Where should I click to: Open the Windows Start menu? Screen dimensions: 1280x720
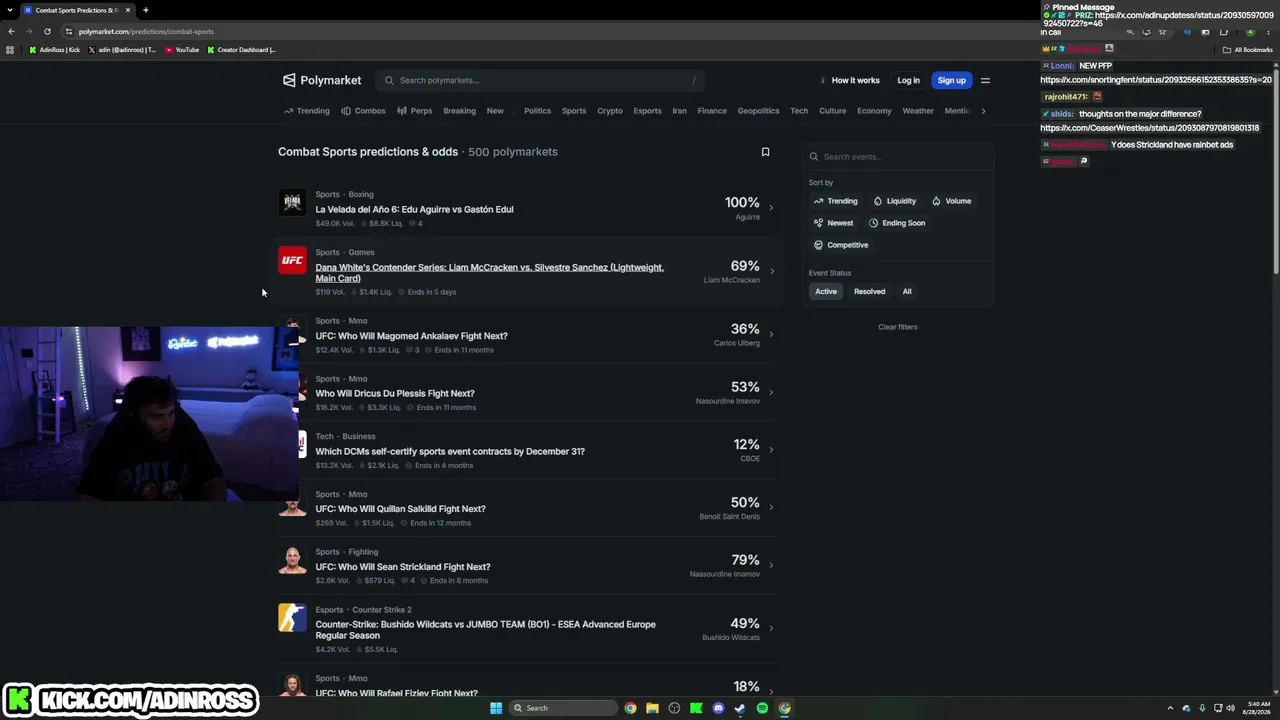click(496, 708)
